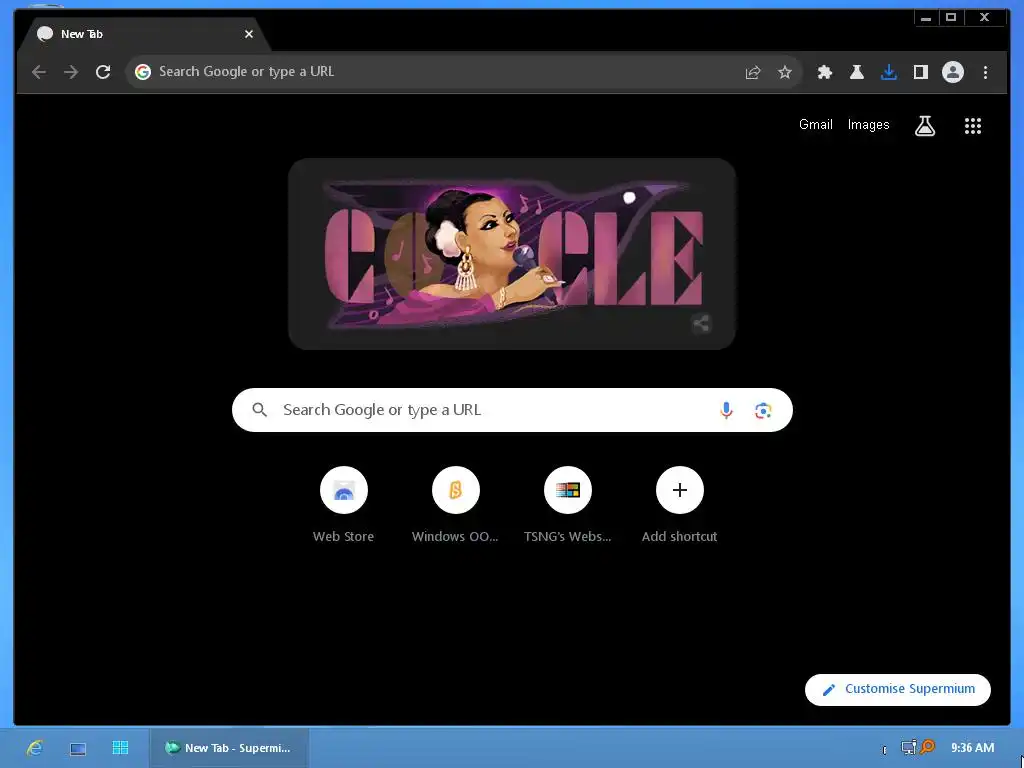Open the Windows tiles taskbar icon
1024x768 pixels.
click(120, 748)
